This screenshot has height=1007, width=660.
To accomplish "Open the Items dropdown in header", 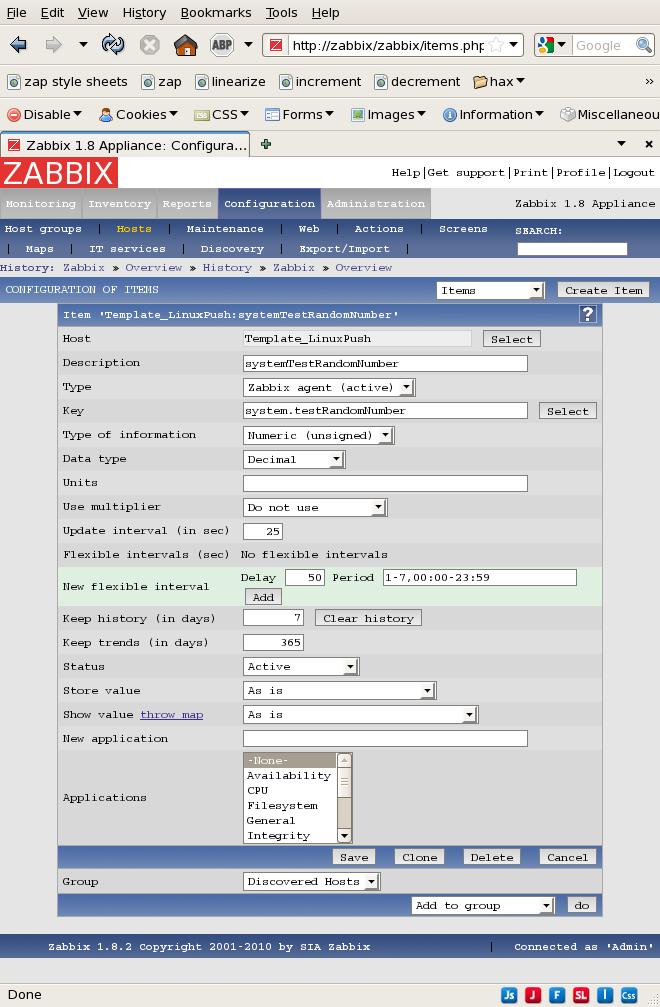I will coord(491,290).
